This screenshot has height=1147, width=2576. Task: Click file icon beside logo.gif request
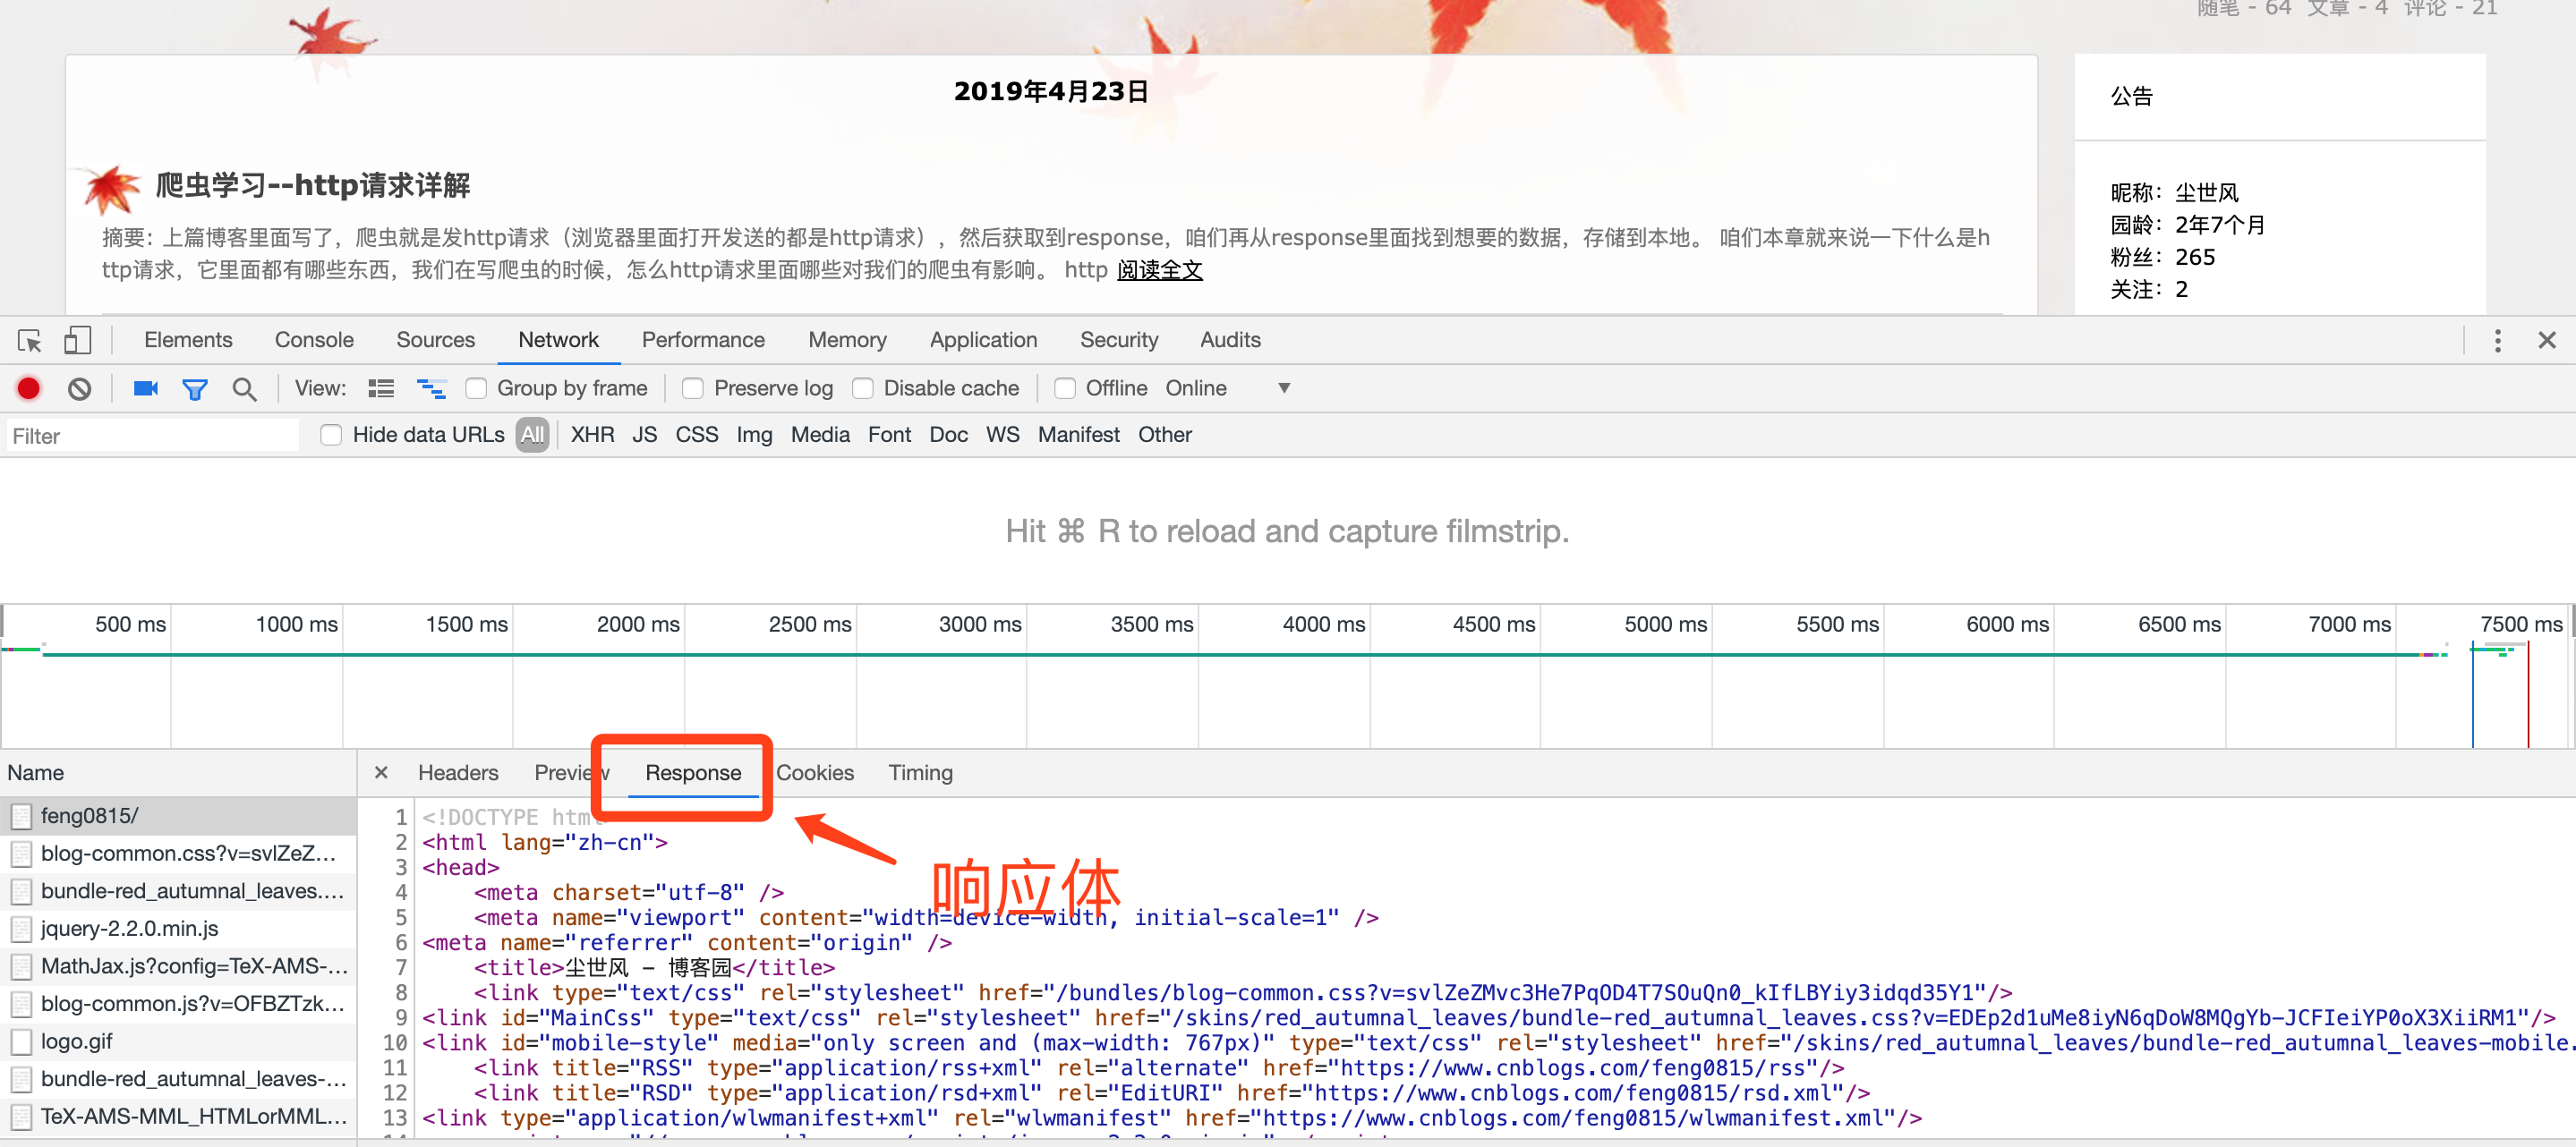[21, 1042]
